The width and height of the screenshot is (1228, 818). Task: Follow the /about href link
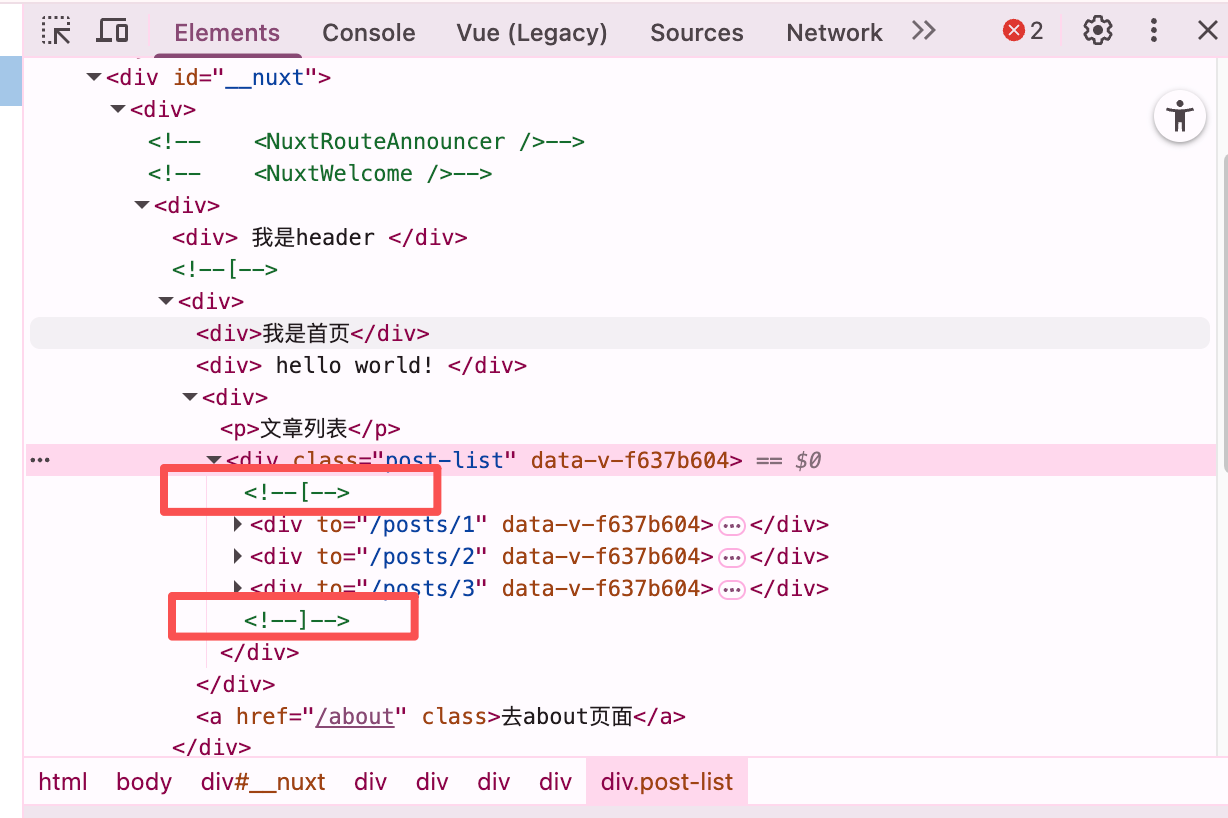tap(354, 716)
